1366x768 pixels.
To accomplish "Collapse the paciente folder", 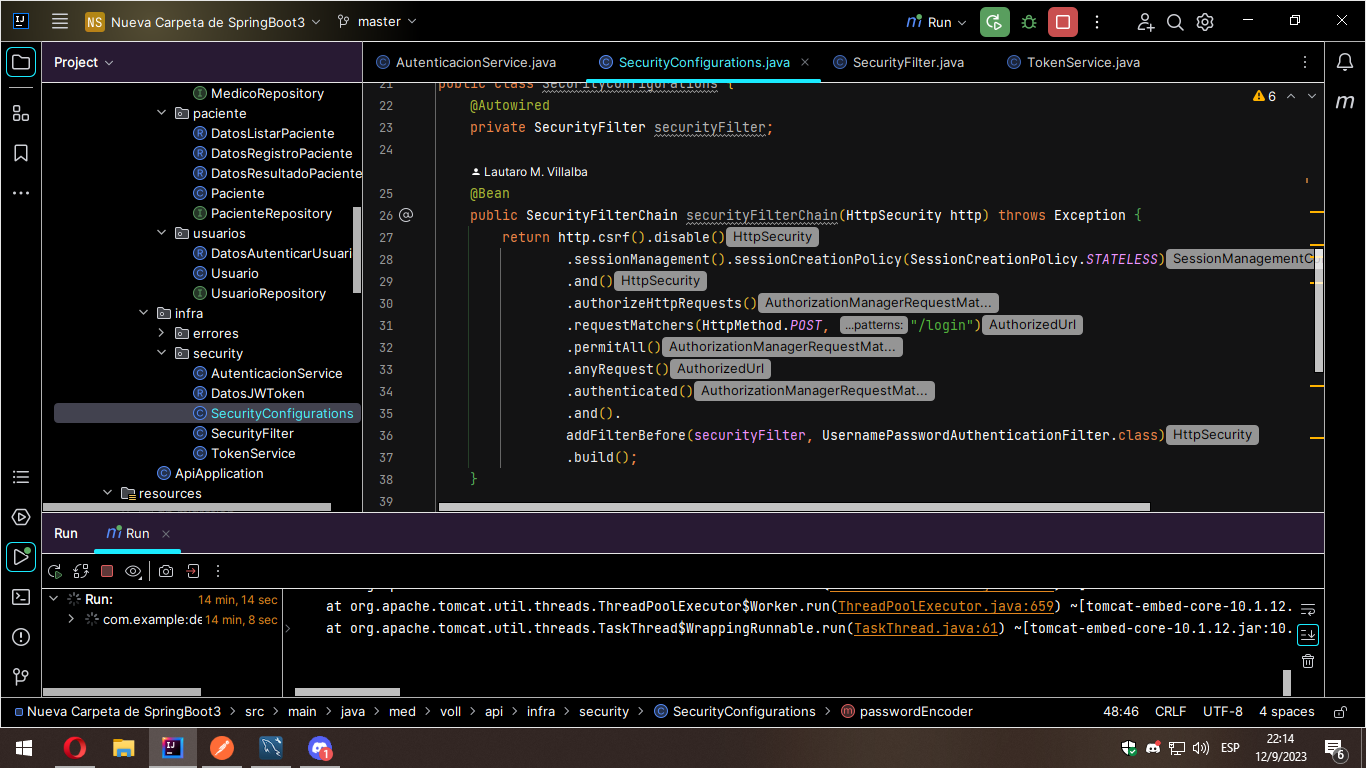I will (x=163, y=113).
